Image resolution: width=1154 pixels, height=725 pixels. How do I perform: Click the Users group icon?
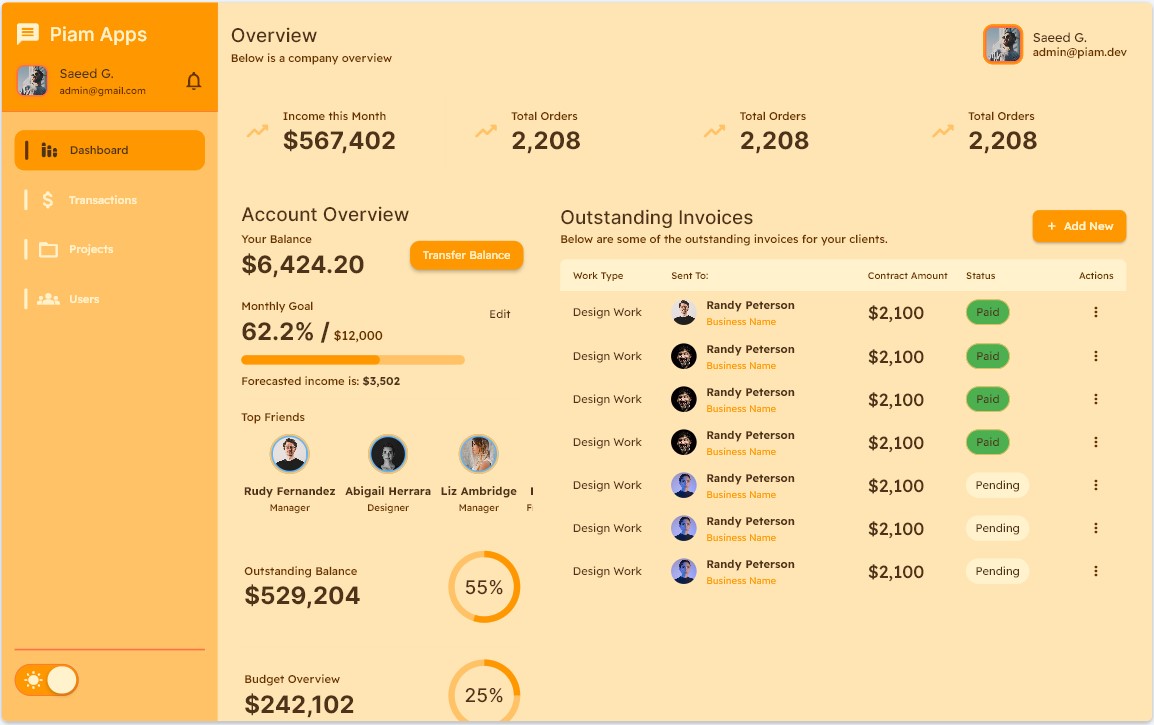coord(48,299)
